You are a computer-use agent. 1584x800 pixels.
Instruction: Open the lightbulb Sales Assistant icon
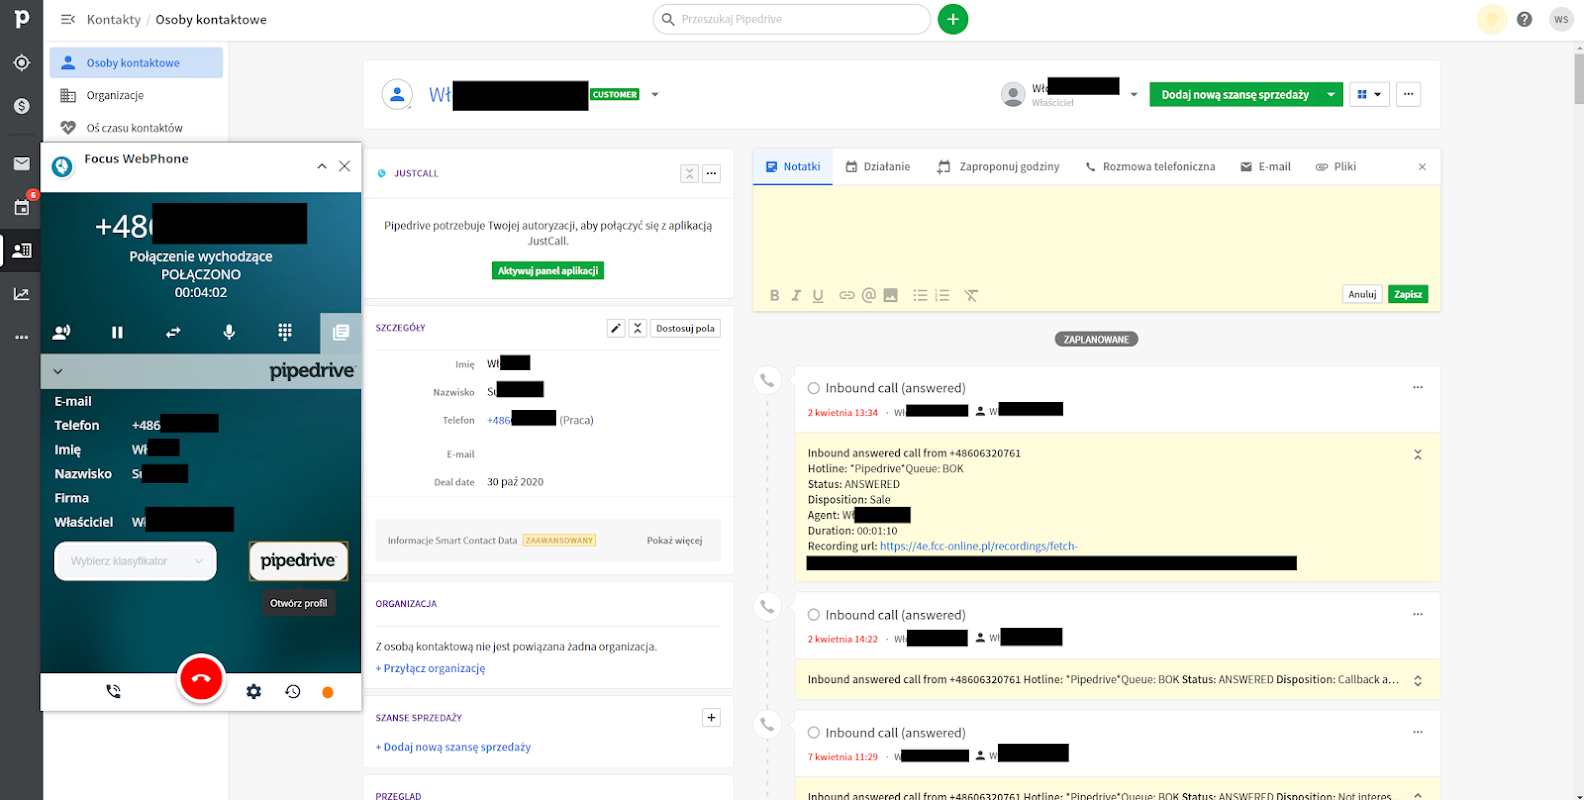(x=1492, y=19)
